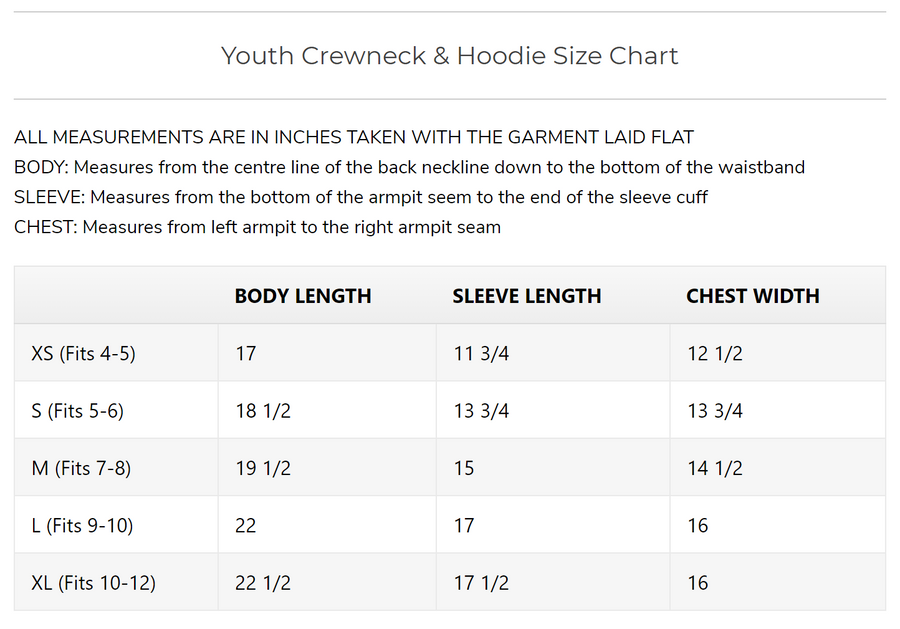Select the BODY LENGTH column header
Viewport: 900px width, 629px height.
coord(303,296)
